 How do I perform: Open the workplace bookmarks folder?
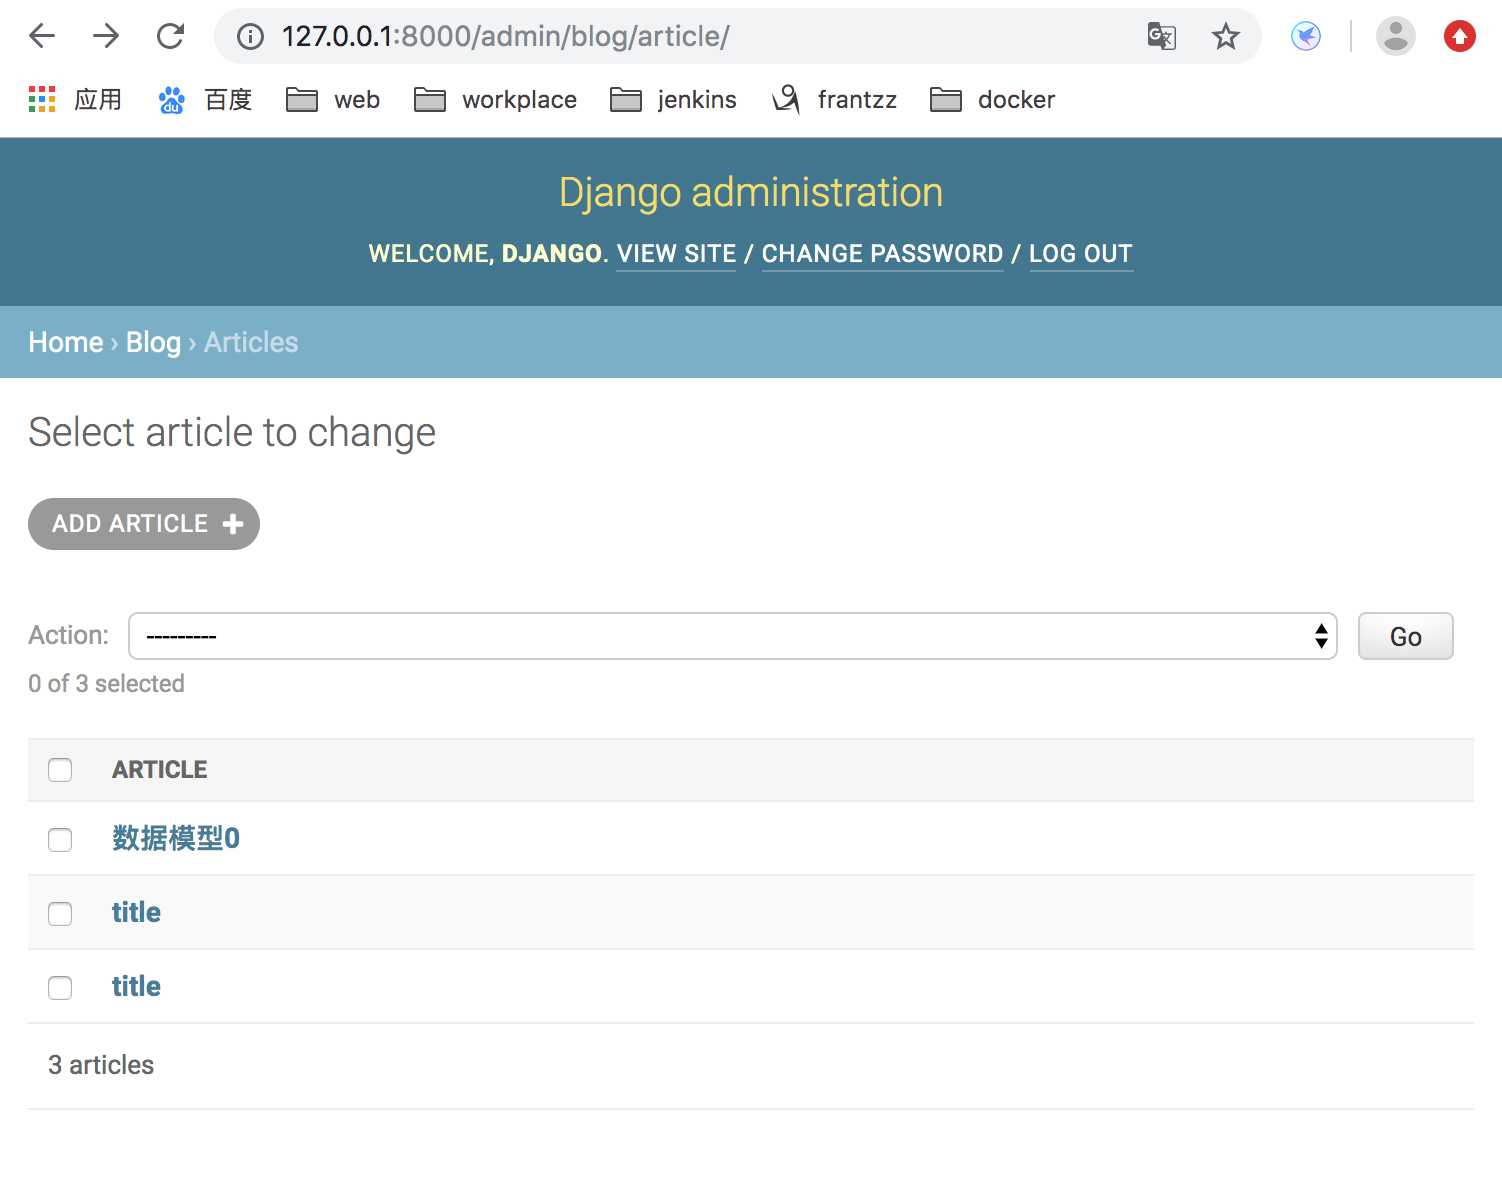[496, 99]
